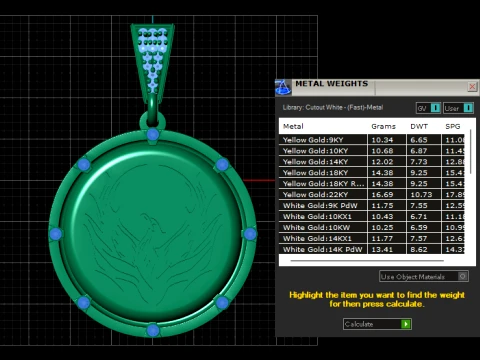Viewport: 480px width, 360px height.
Task: Select the White Gold:14K PdW row
Action: [x=372, y=249]
